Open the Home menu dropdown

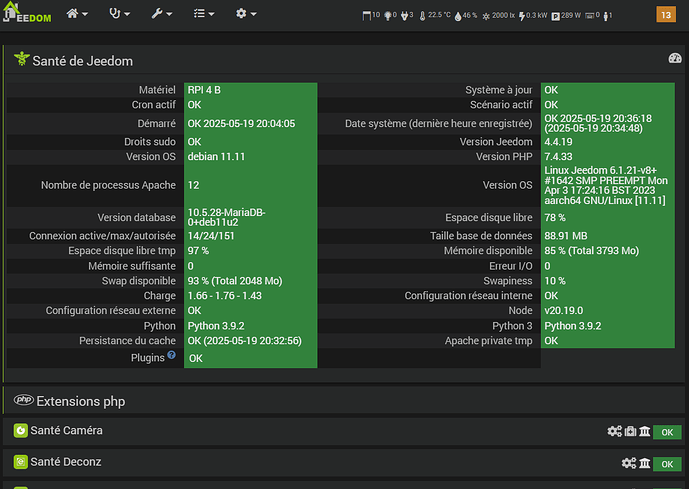click(x=77, y=14)
